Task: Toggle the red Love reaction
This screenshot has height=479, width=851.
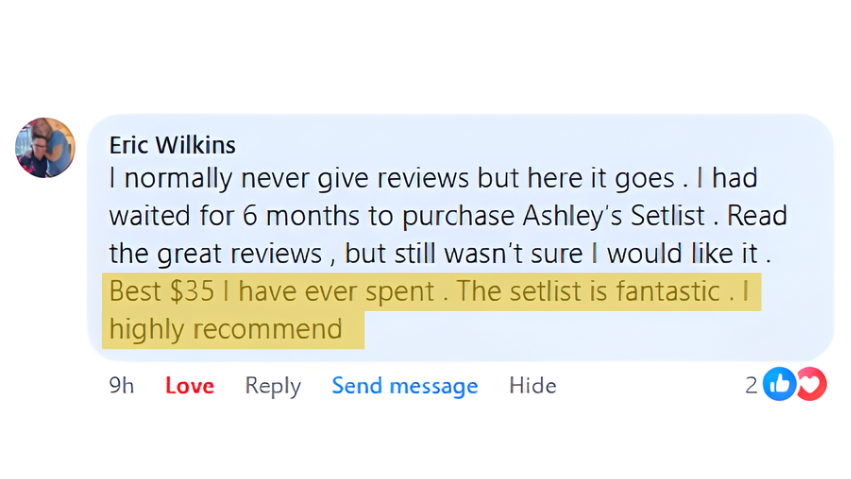Action: click(x=189, y=386)
